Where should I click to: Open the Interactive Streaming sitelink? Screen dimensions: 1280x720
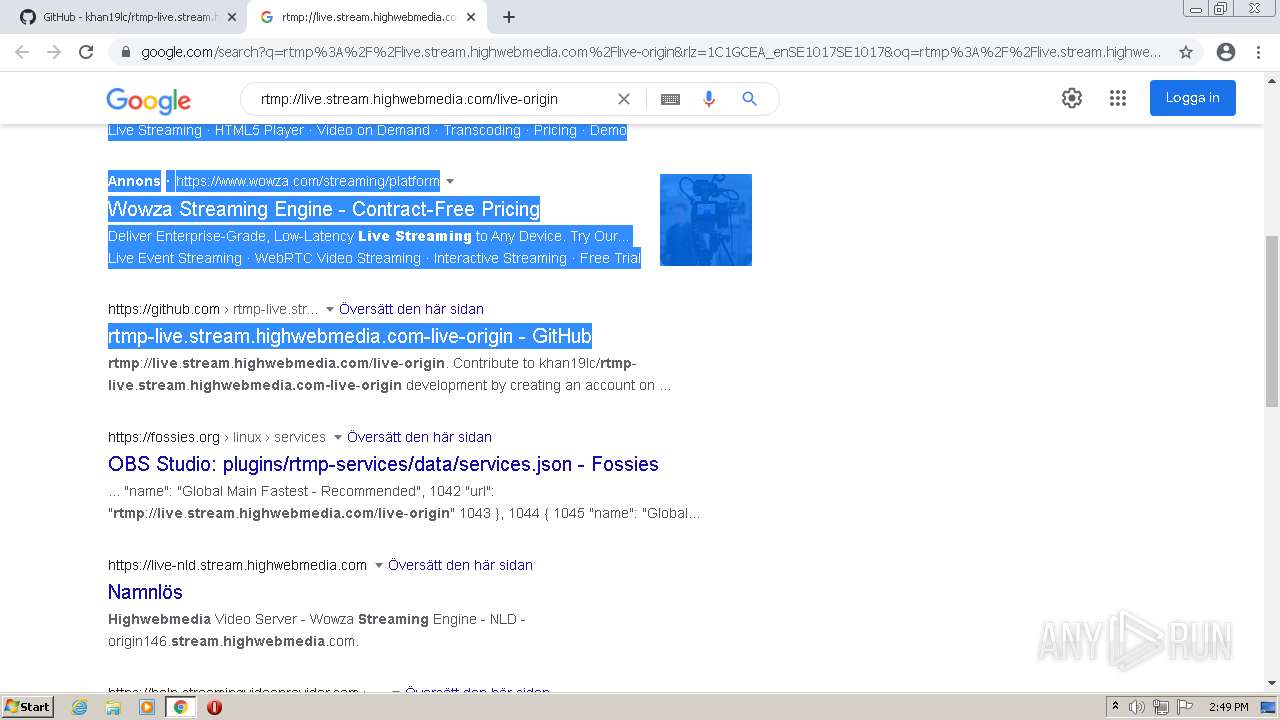500,258
